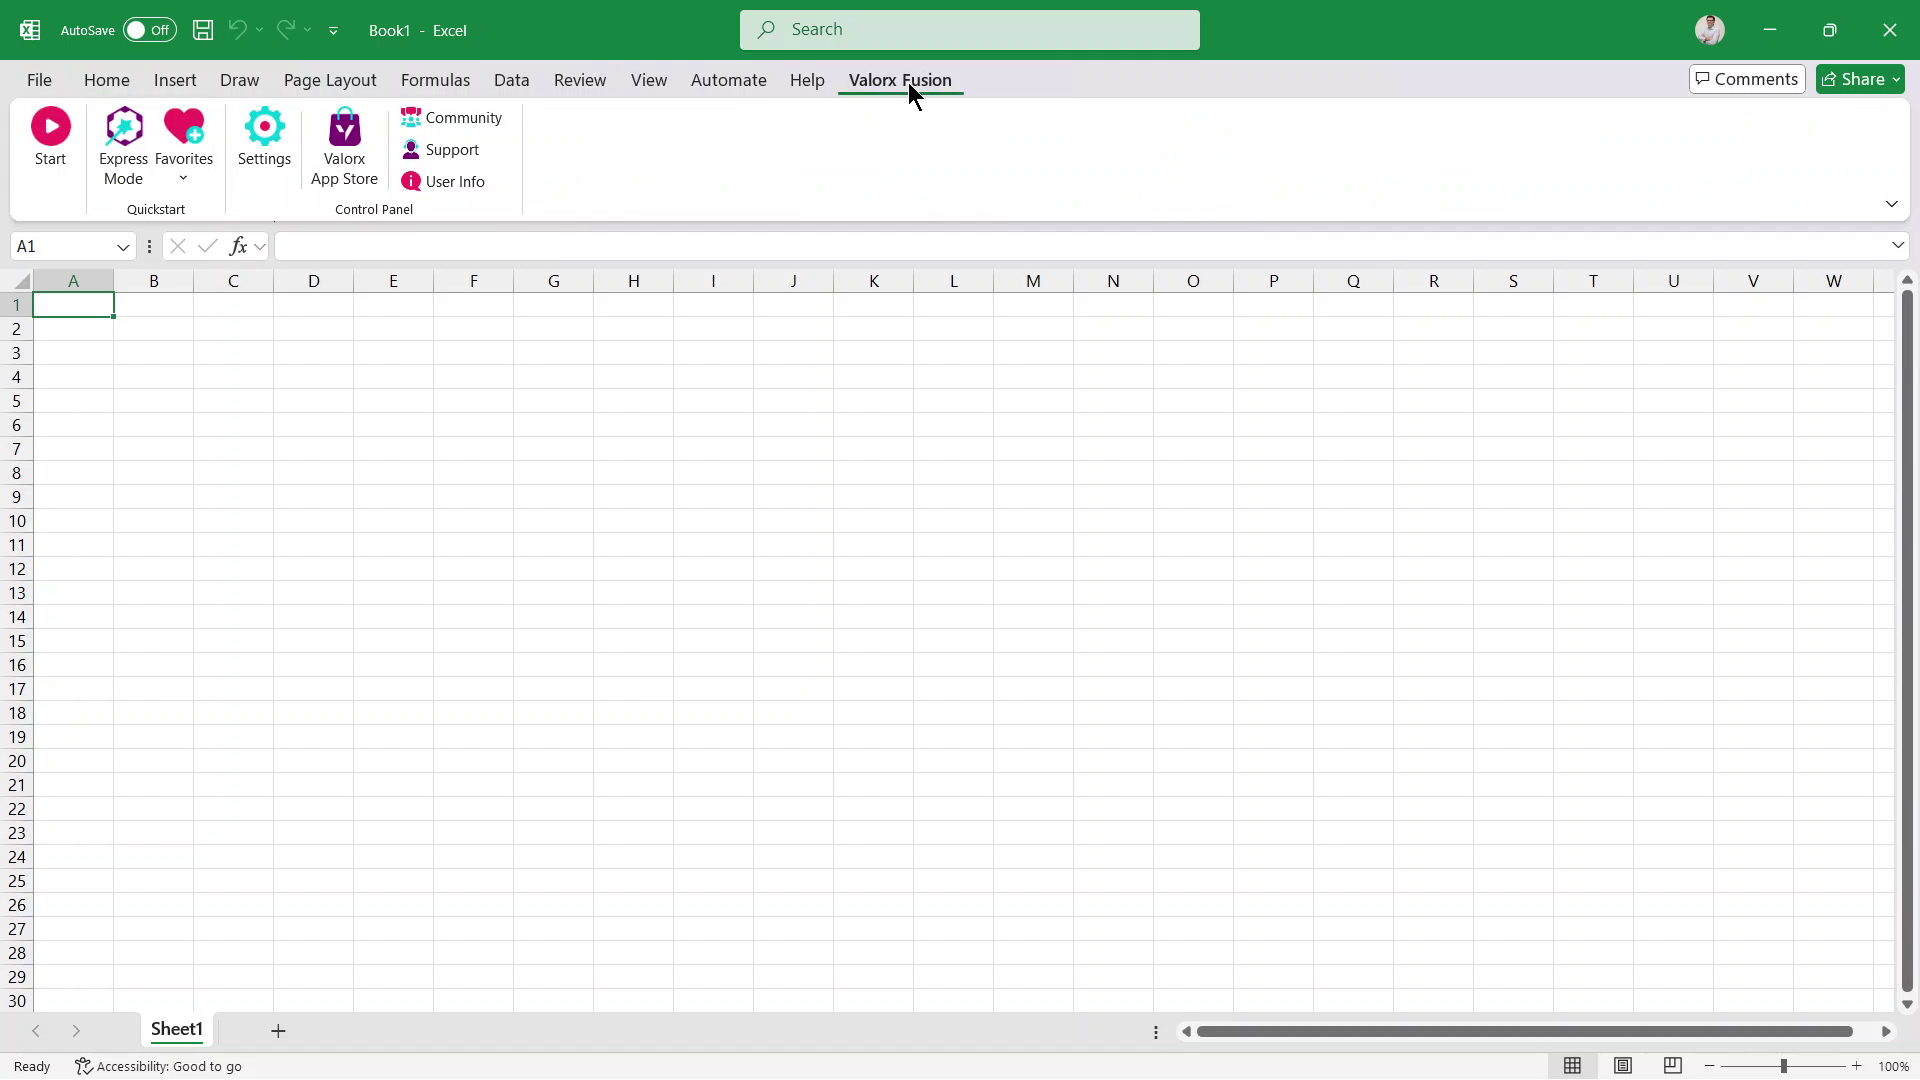The height and width of the screenshot is (1080, 1920).
Task: Click the Favorites heart icon
Action: pyautogui.click(x=184, y=127)
